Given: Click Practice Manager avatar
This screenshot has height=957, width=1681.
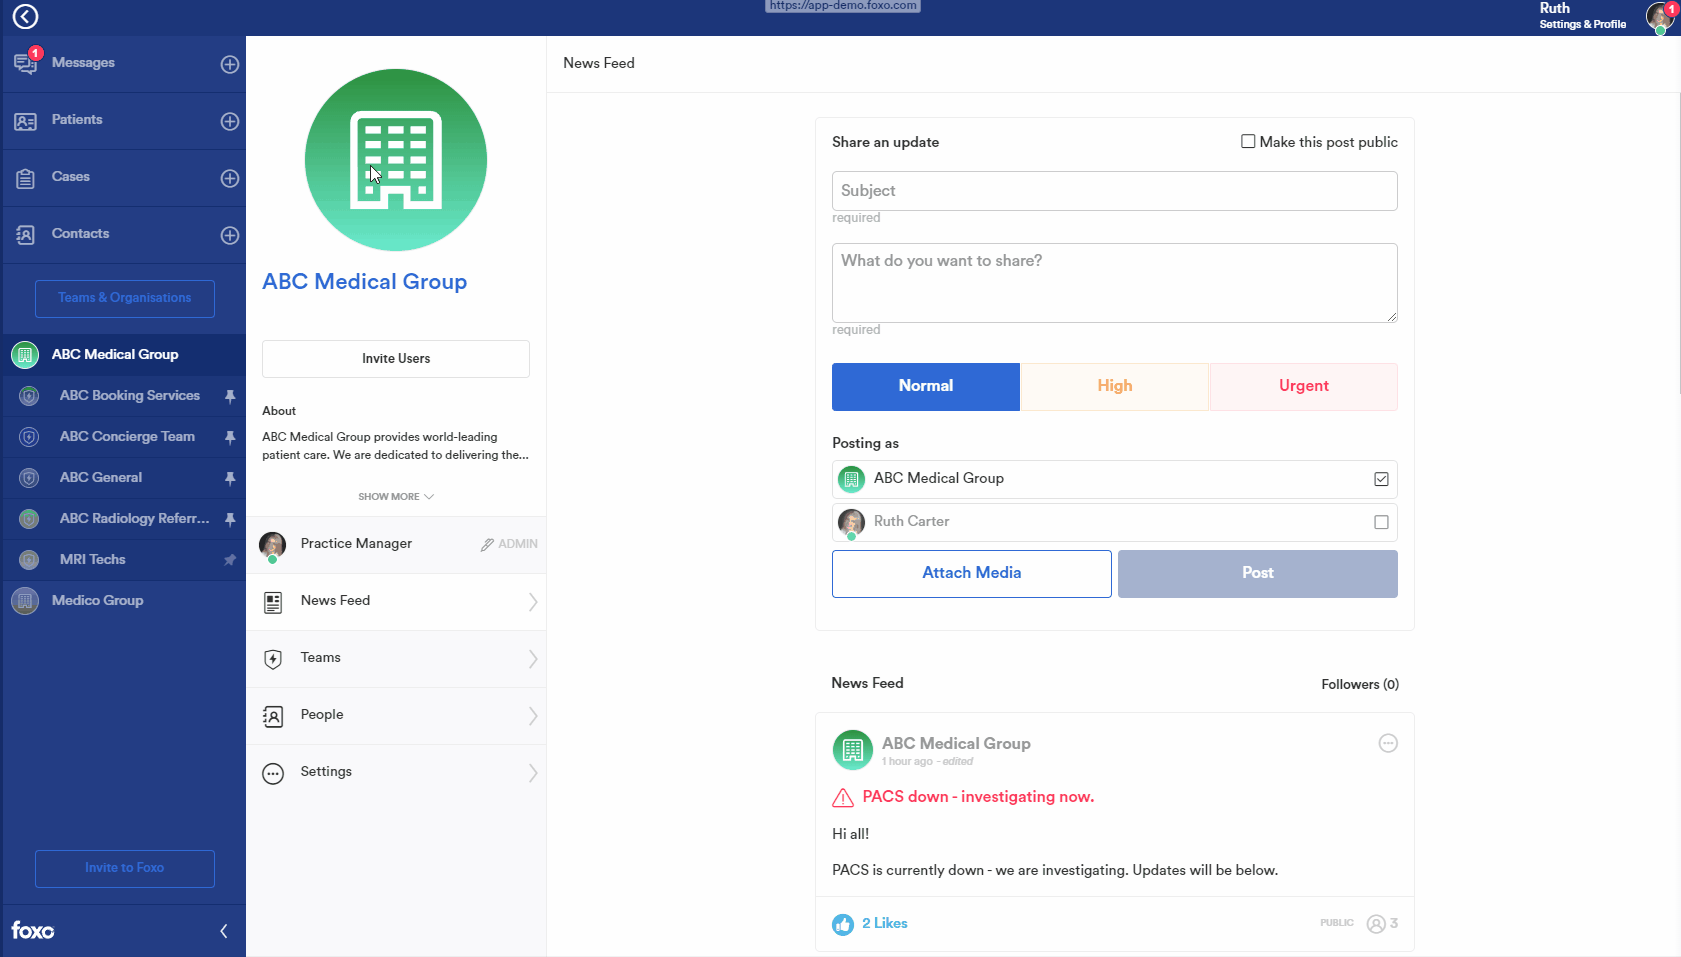Looking at the screenshot, I should pyautogui.click(x=272, y=545).
